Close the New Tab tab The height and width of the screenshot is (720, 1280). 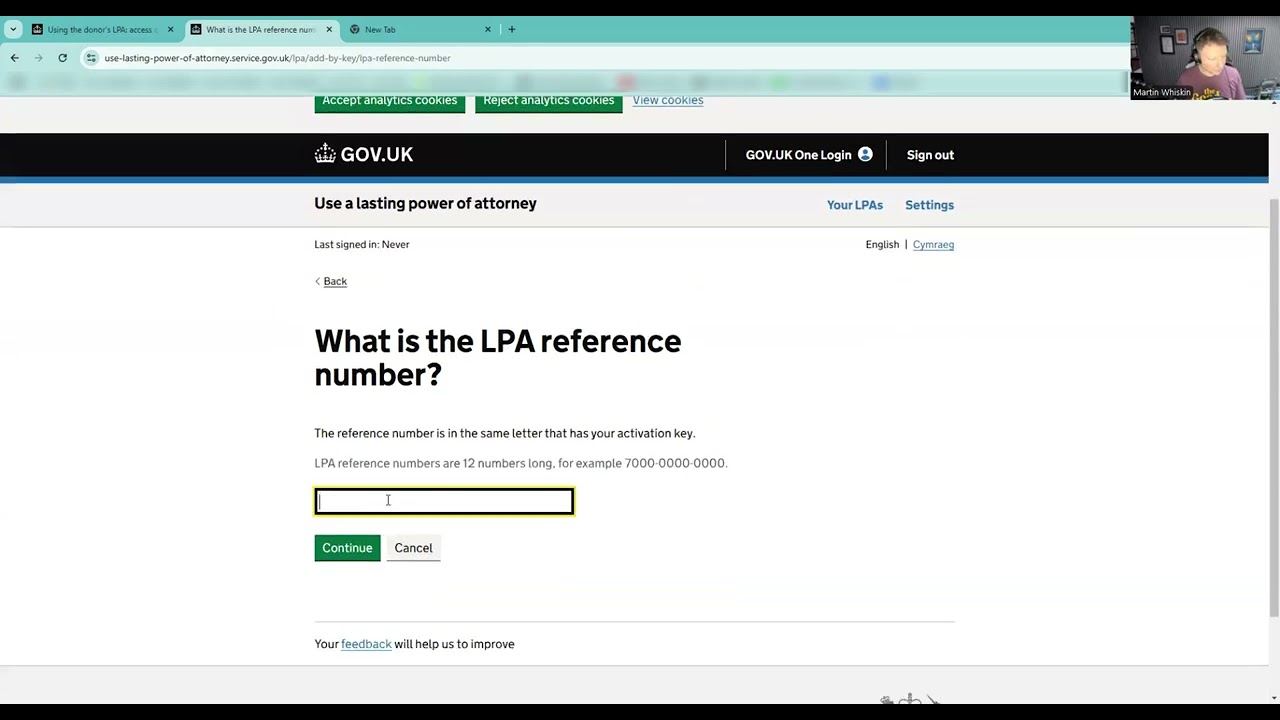(488, 29)
